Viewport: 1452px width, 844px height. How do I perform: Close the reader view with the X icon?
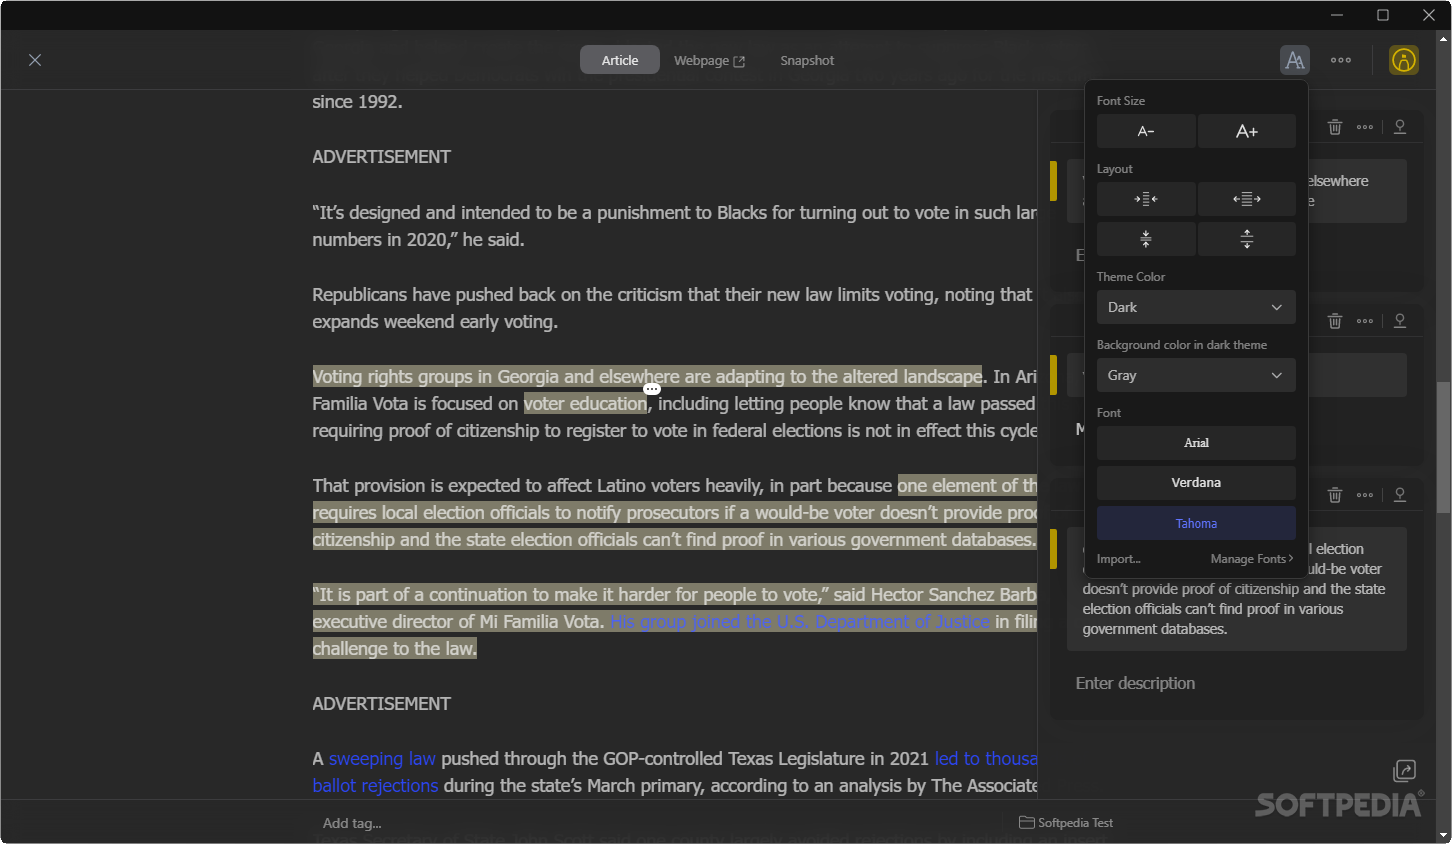[x=35, y=60]
